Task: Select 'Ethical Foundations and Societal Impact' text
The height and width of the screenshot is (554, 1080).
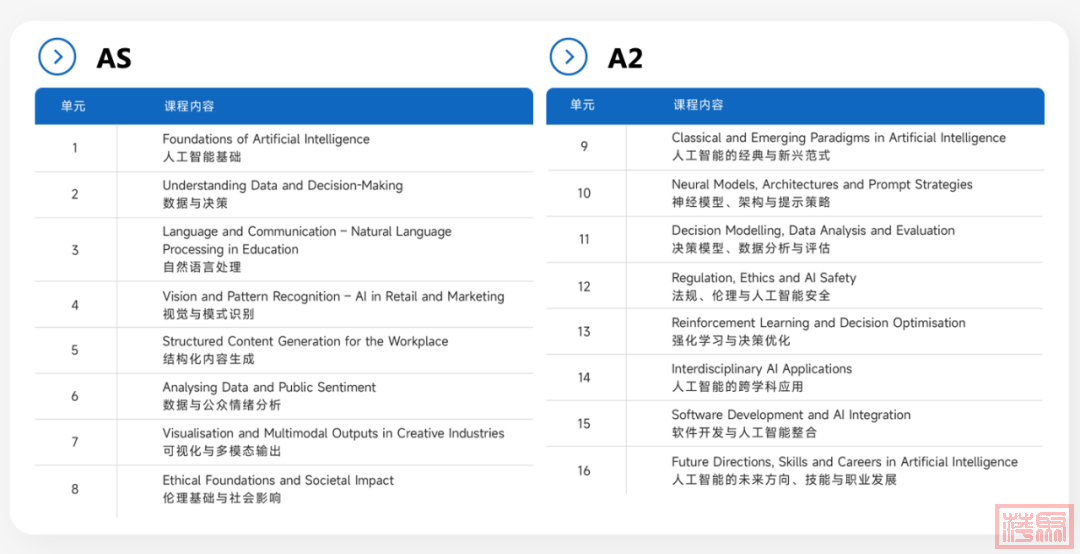Action: coord(278,480)
